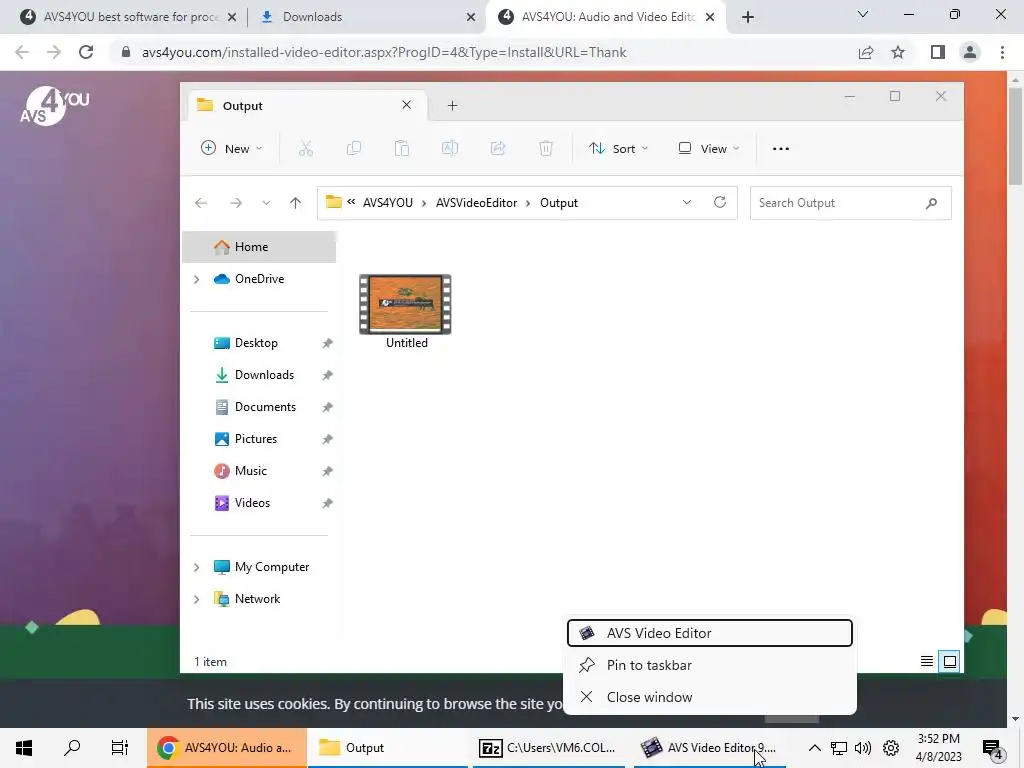The width and height of the screenshot is (1024, 768).
Task: Open the New dropdown in Explorer
Action: (231, 149)
